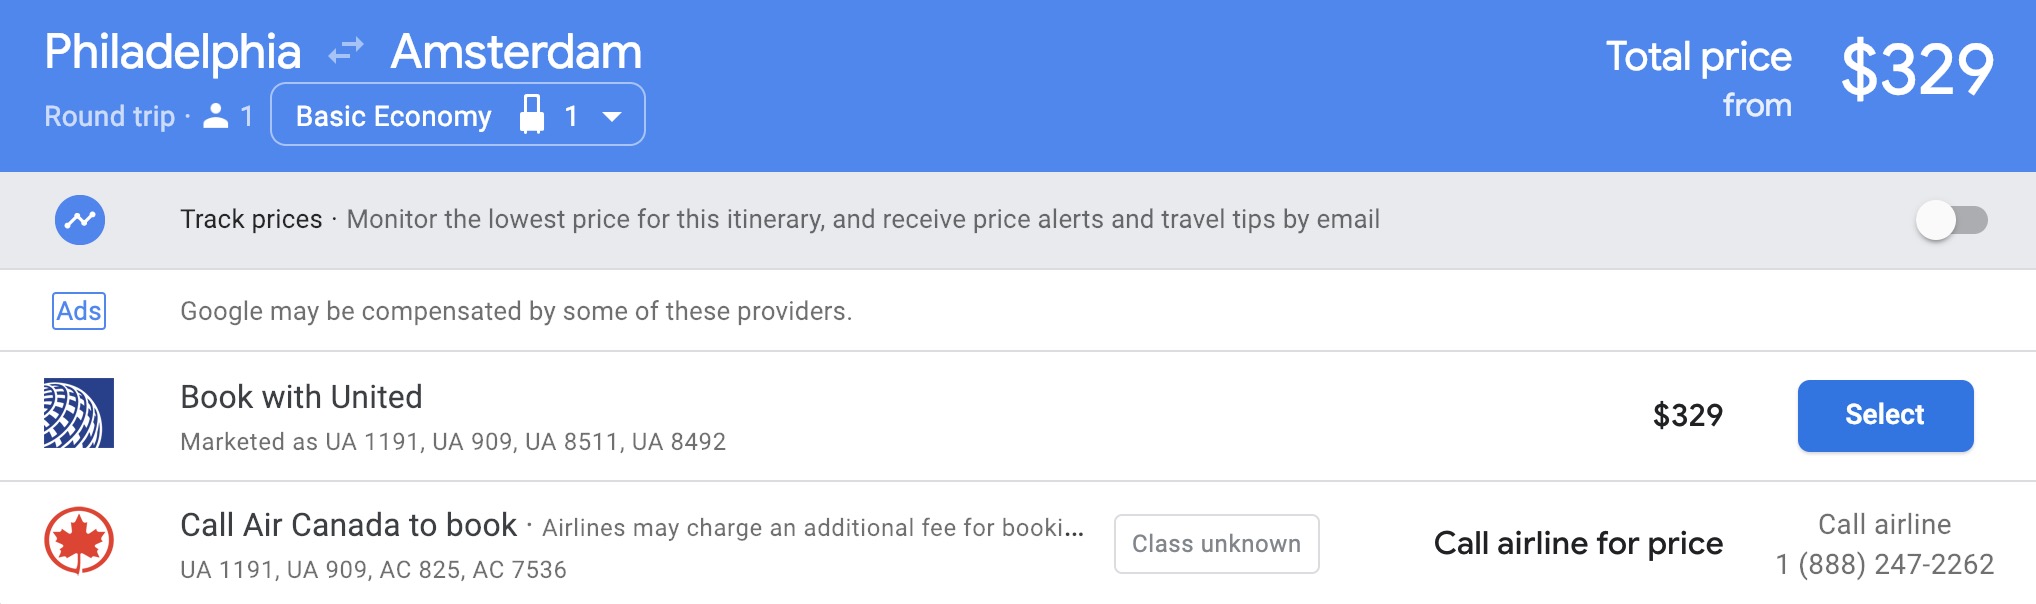Click the Philadelphia origin heading
The image size is (2036, 604).
[172, 52]
